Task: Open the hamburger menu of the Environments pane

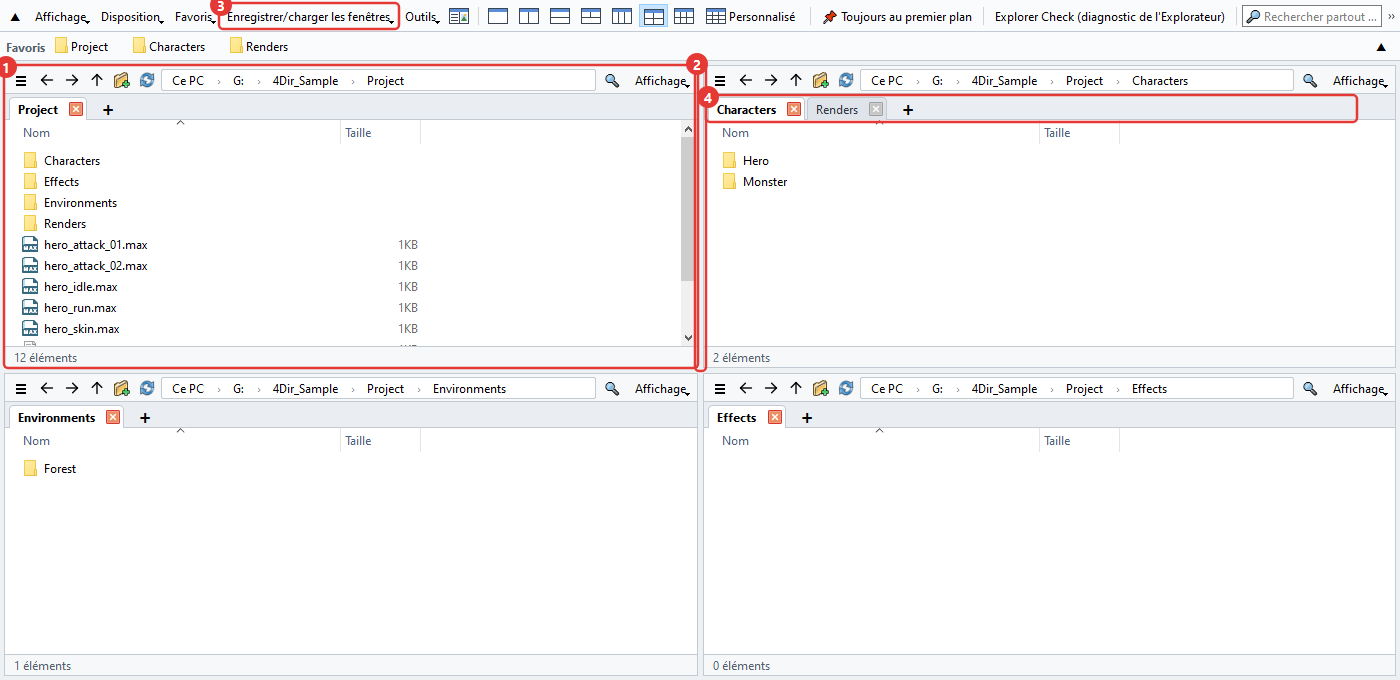Action: click(21, 389)
